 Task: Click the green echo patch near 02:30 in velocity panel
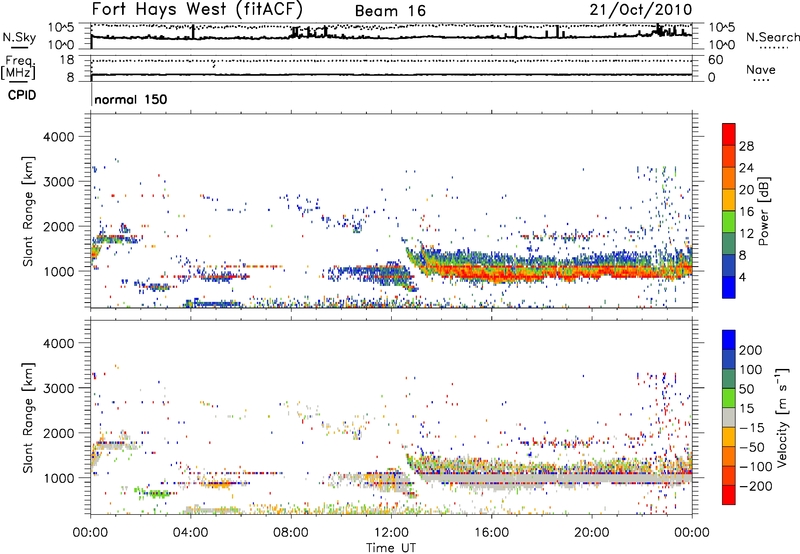pyautogui.click(x=156, y=493)
